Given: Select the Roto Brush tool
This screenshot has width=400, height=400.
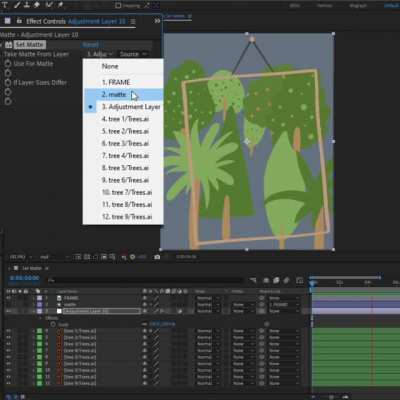Looking at the screenshot, I should pyautogui.click(x=49, y=5).
